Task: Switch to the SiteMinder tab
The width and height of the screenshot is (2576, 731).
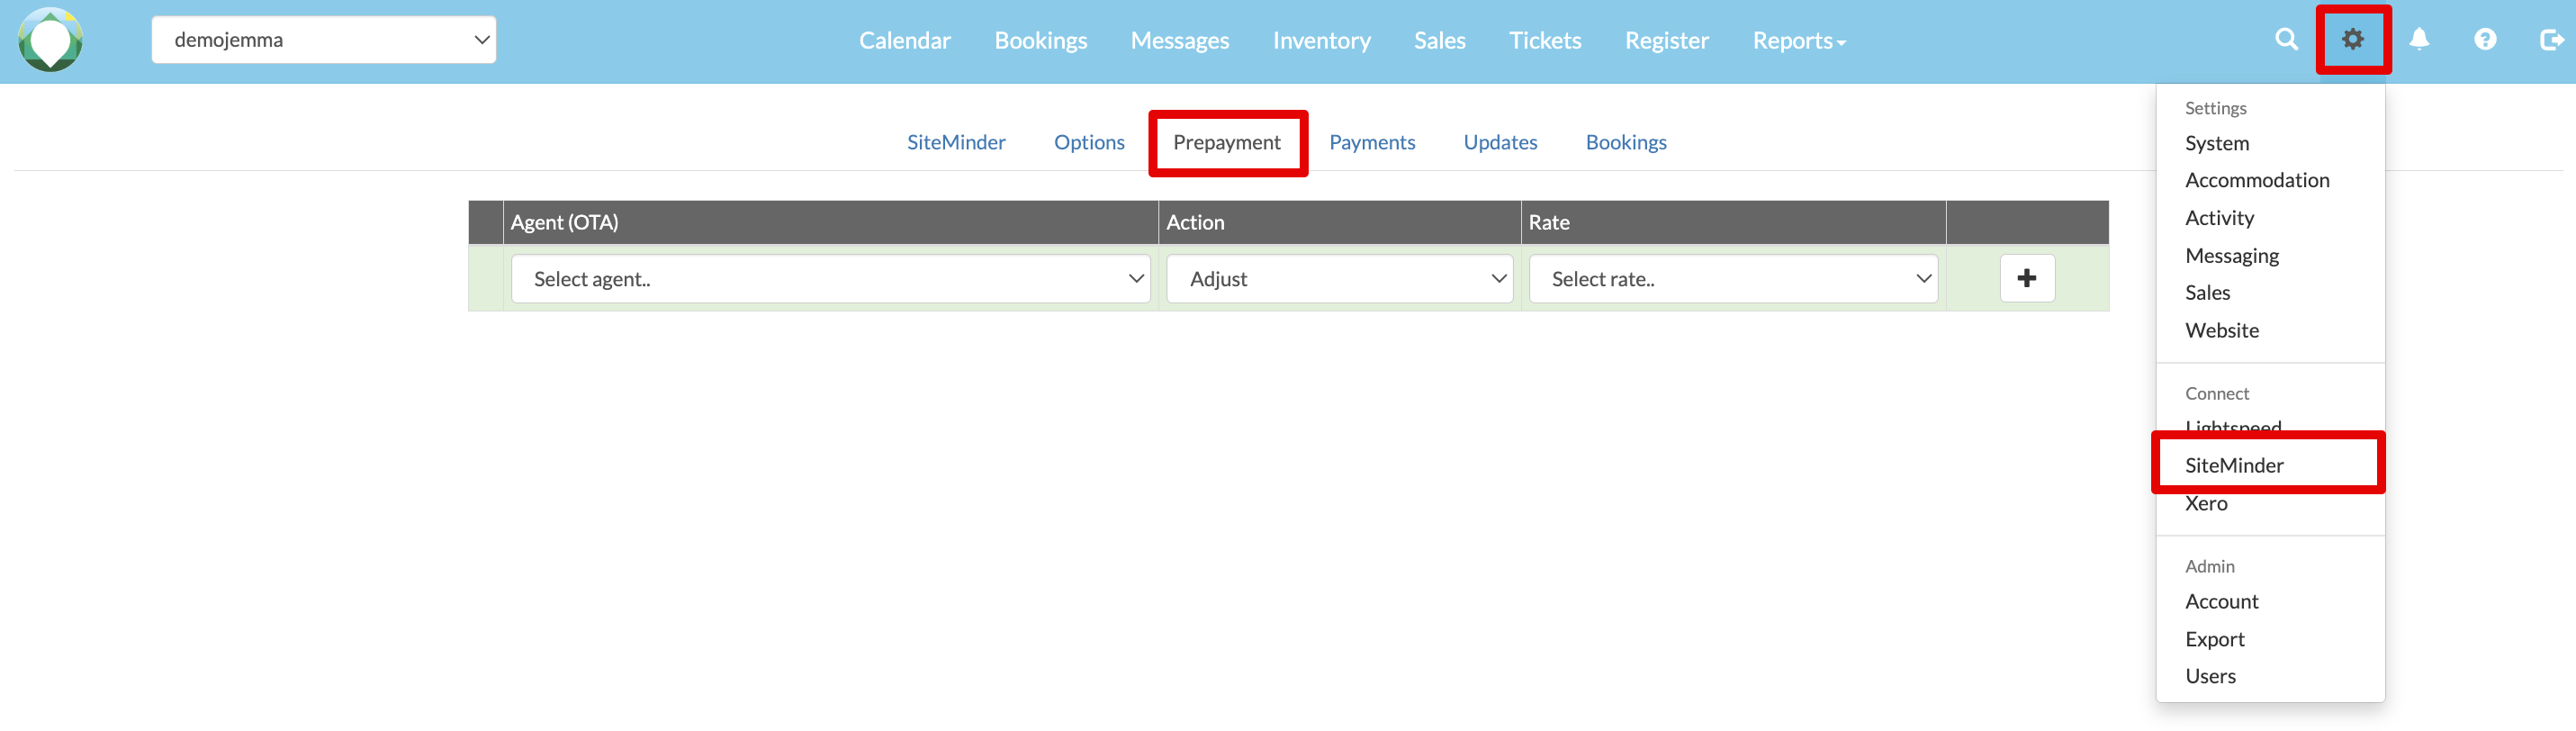Action: coord(956,142)
